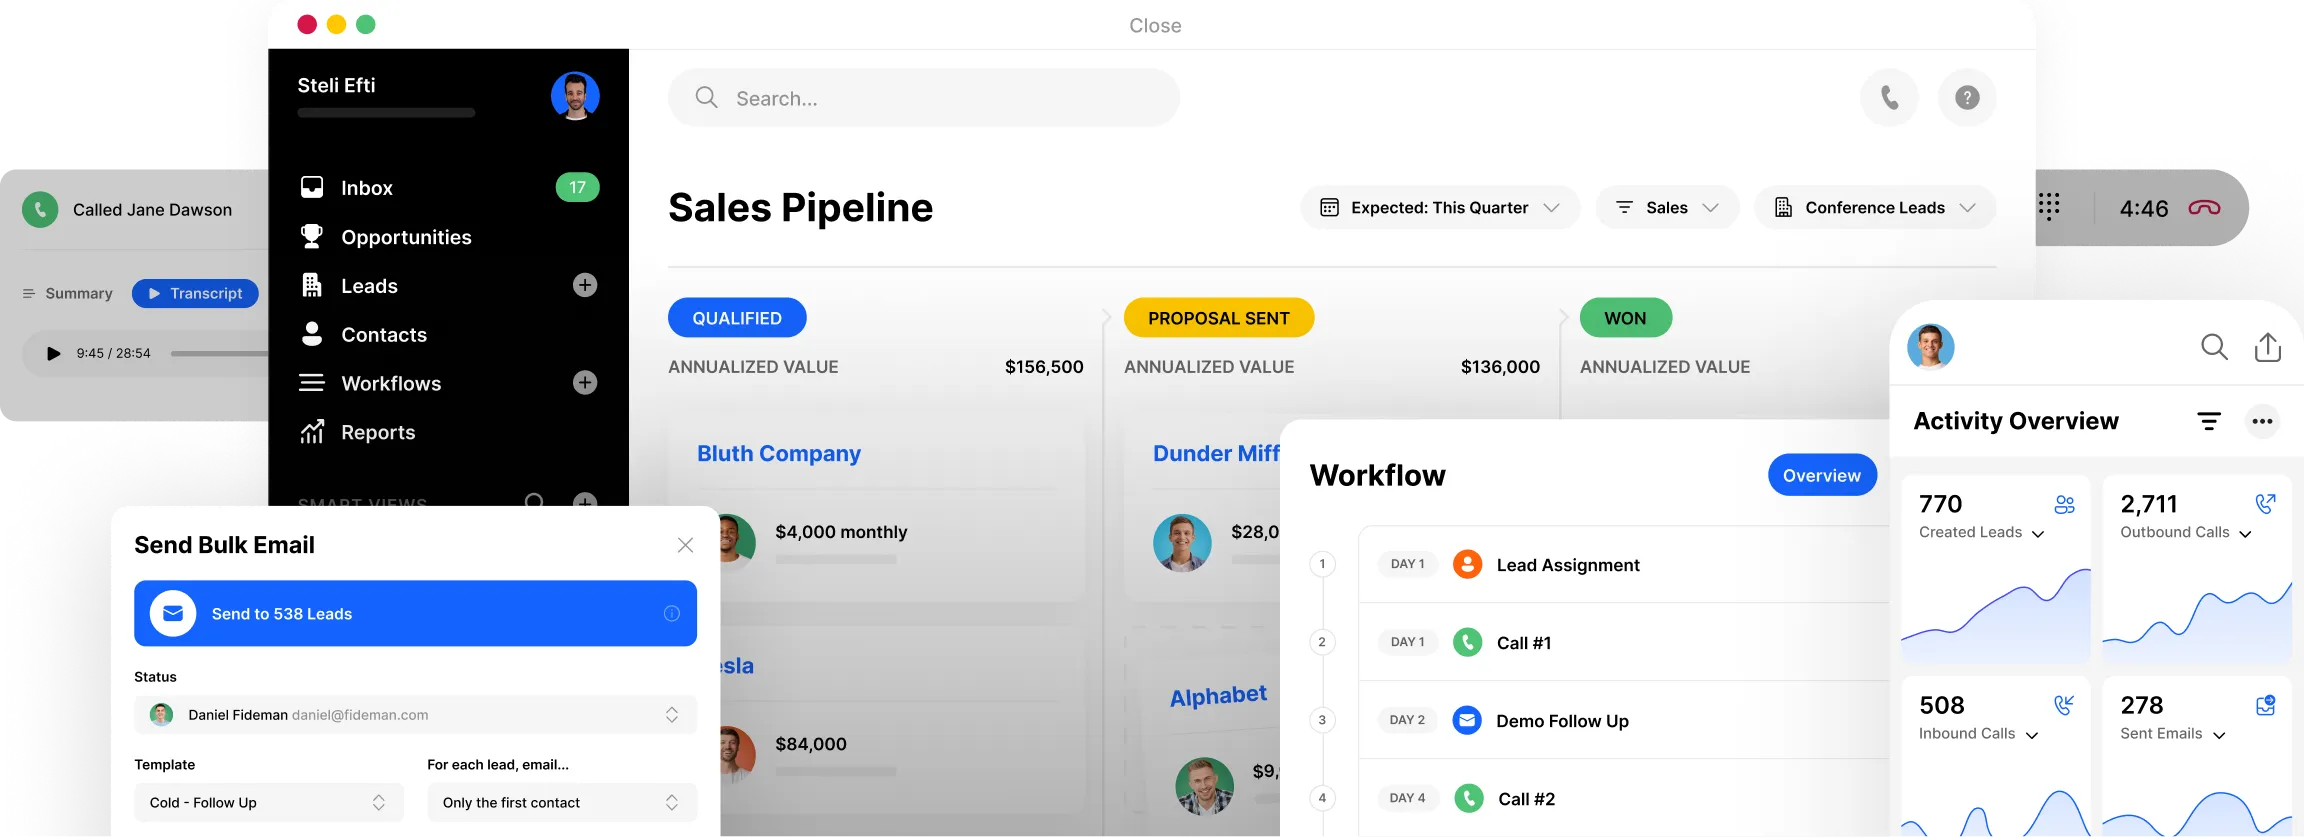2304x837 pixels.
Task: Click the search magnifier in Activity Overview panel
Action: 2214,347
